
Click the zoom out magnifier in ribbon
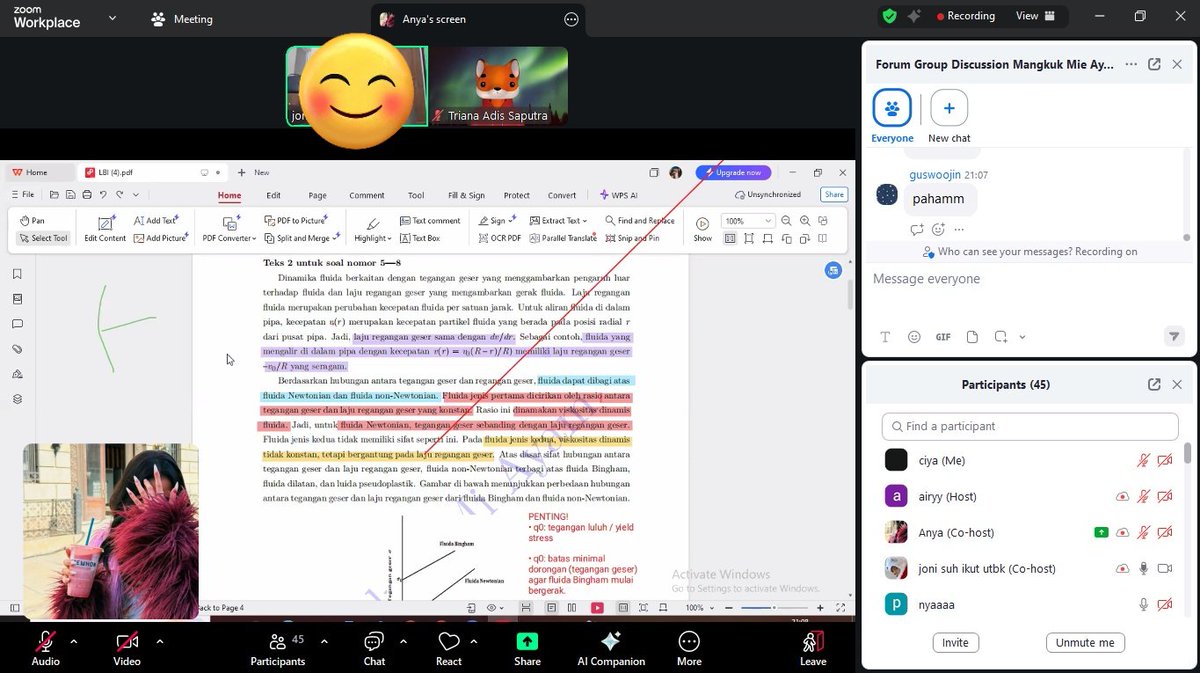coord(788,221)
